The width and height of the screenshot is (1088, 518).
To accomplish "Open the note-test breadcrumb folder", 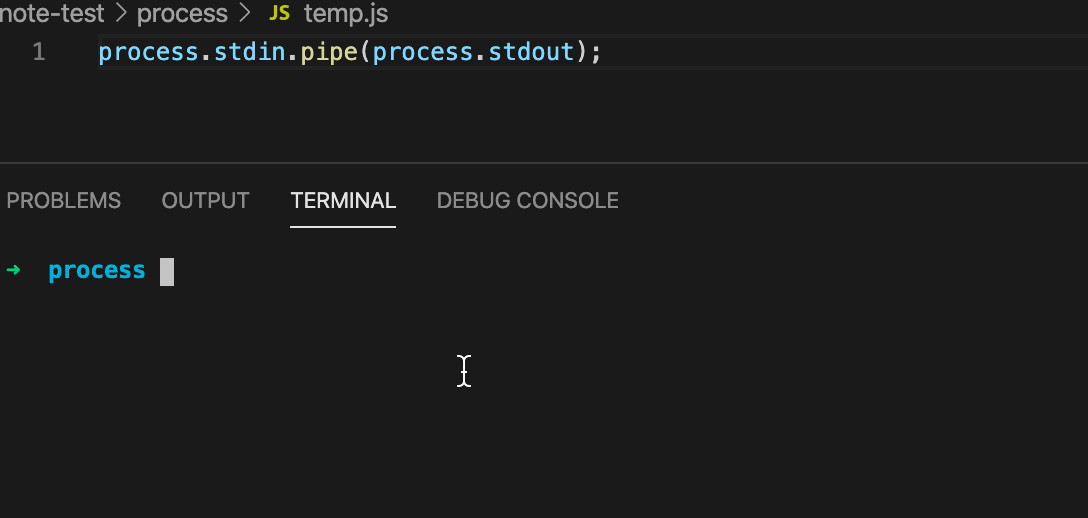I will point(51,13).
